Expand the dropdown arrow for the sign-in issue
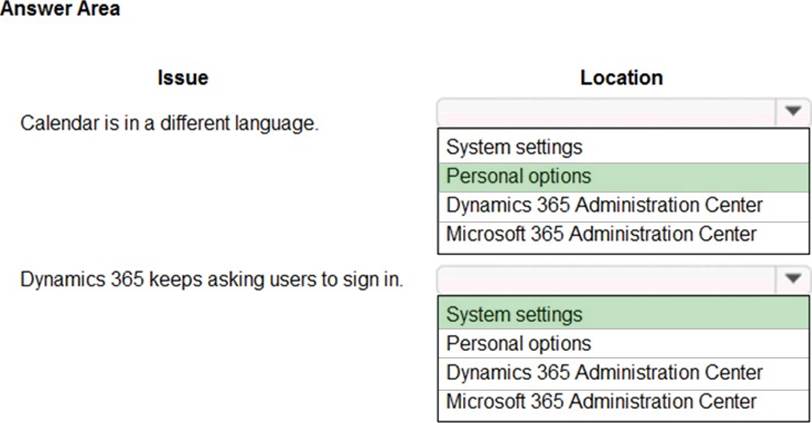Image resolution: width=812 pixels, height=423 pixels. (x=792, y=279)
